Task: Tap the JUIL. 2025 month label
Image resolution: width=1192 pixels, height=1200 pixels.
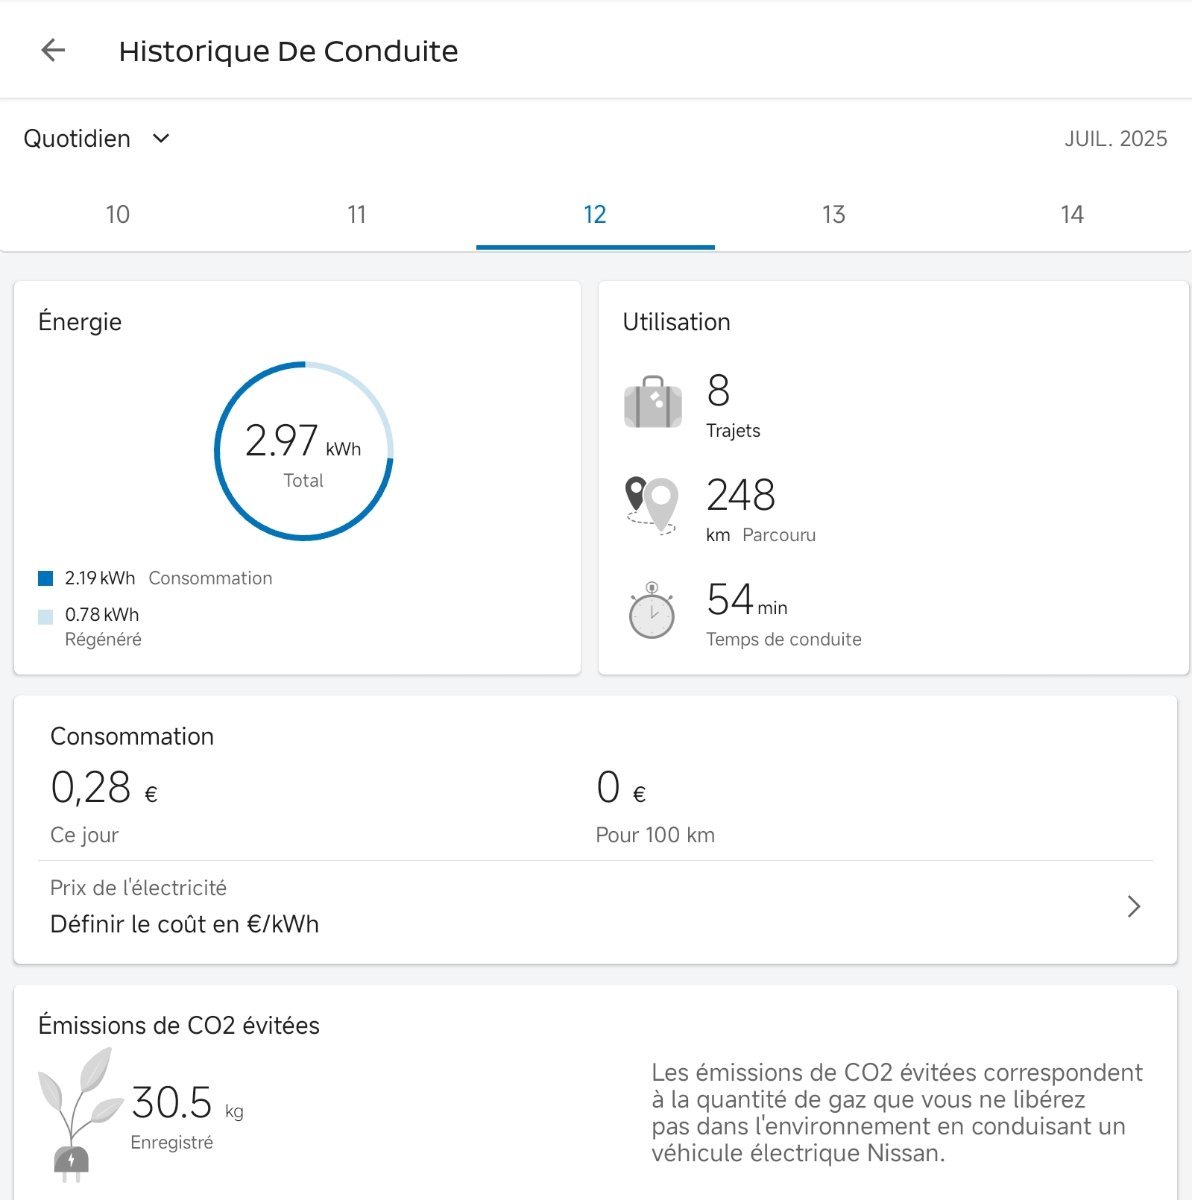Action: pos(1115,139)
